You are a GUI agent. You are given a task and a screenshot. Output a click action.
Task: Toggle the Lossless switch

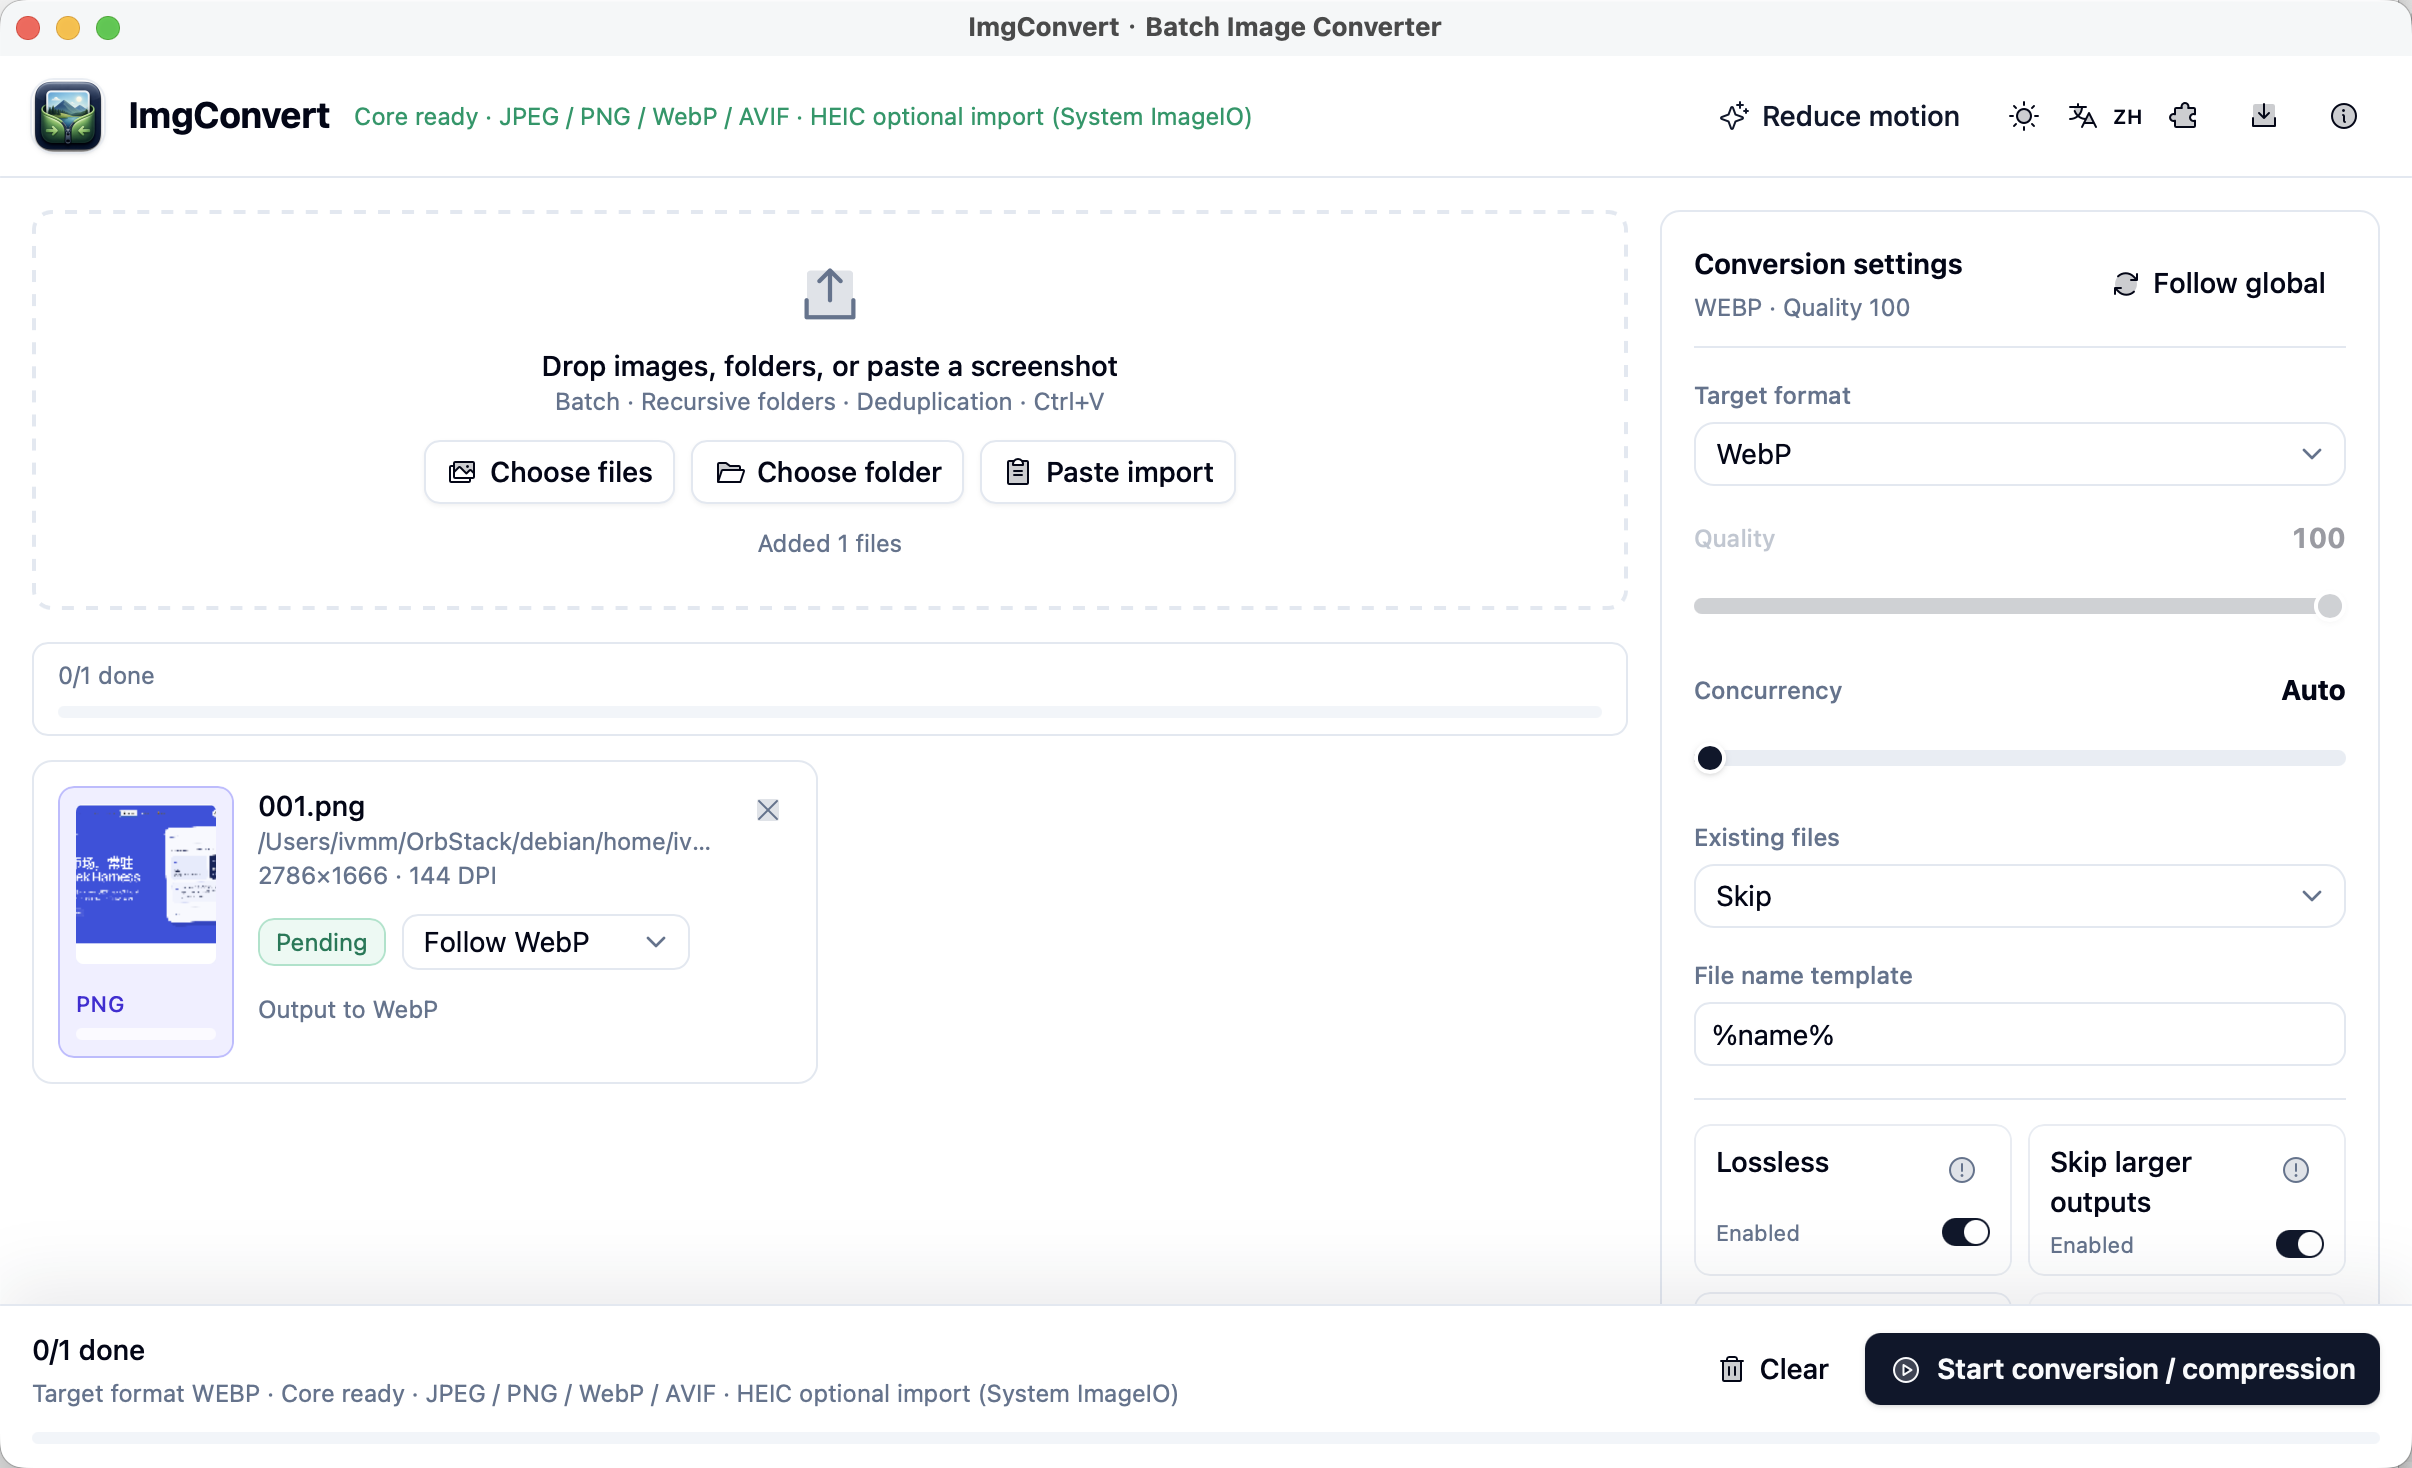point(1966,1232)
